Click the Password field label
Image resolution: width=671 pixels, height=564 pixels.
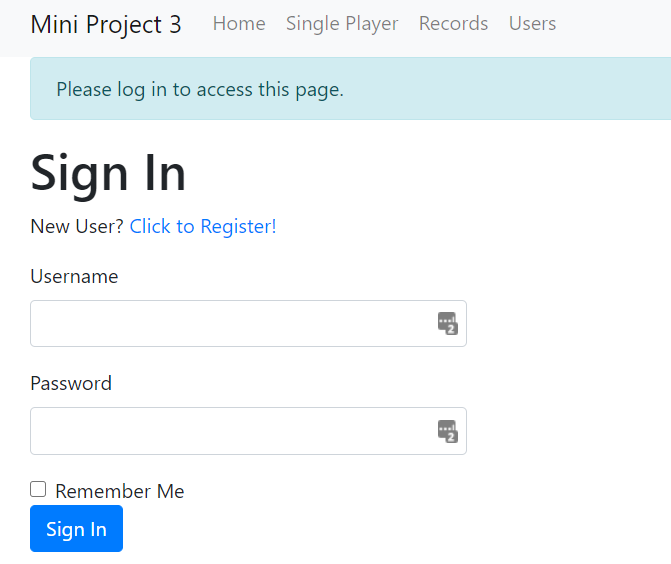71,383
